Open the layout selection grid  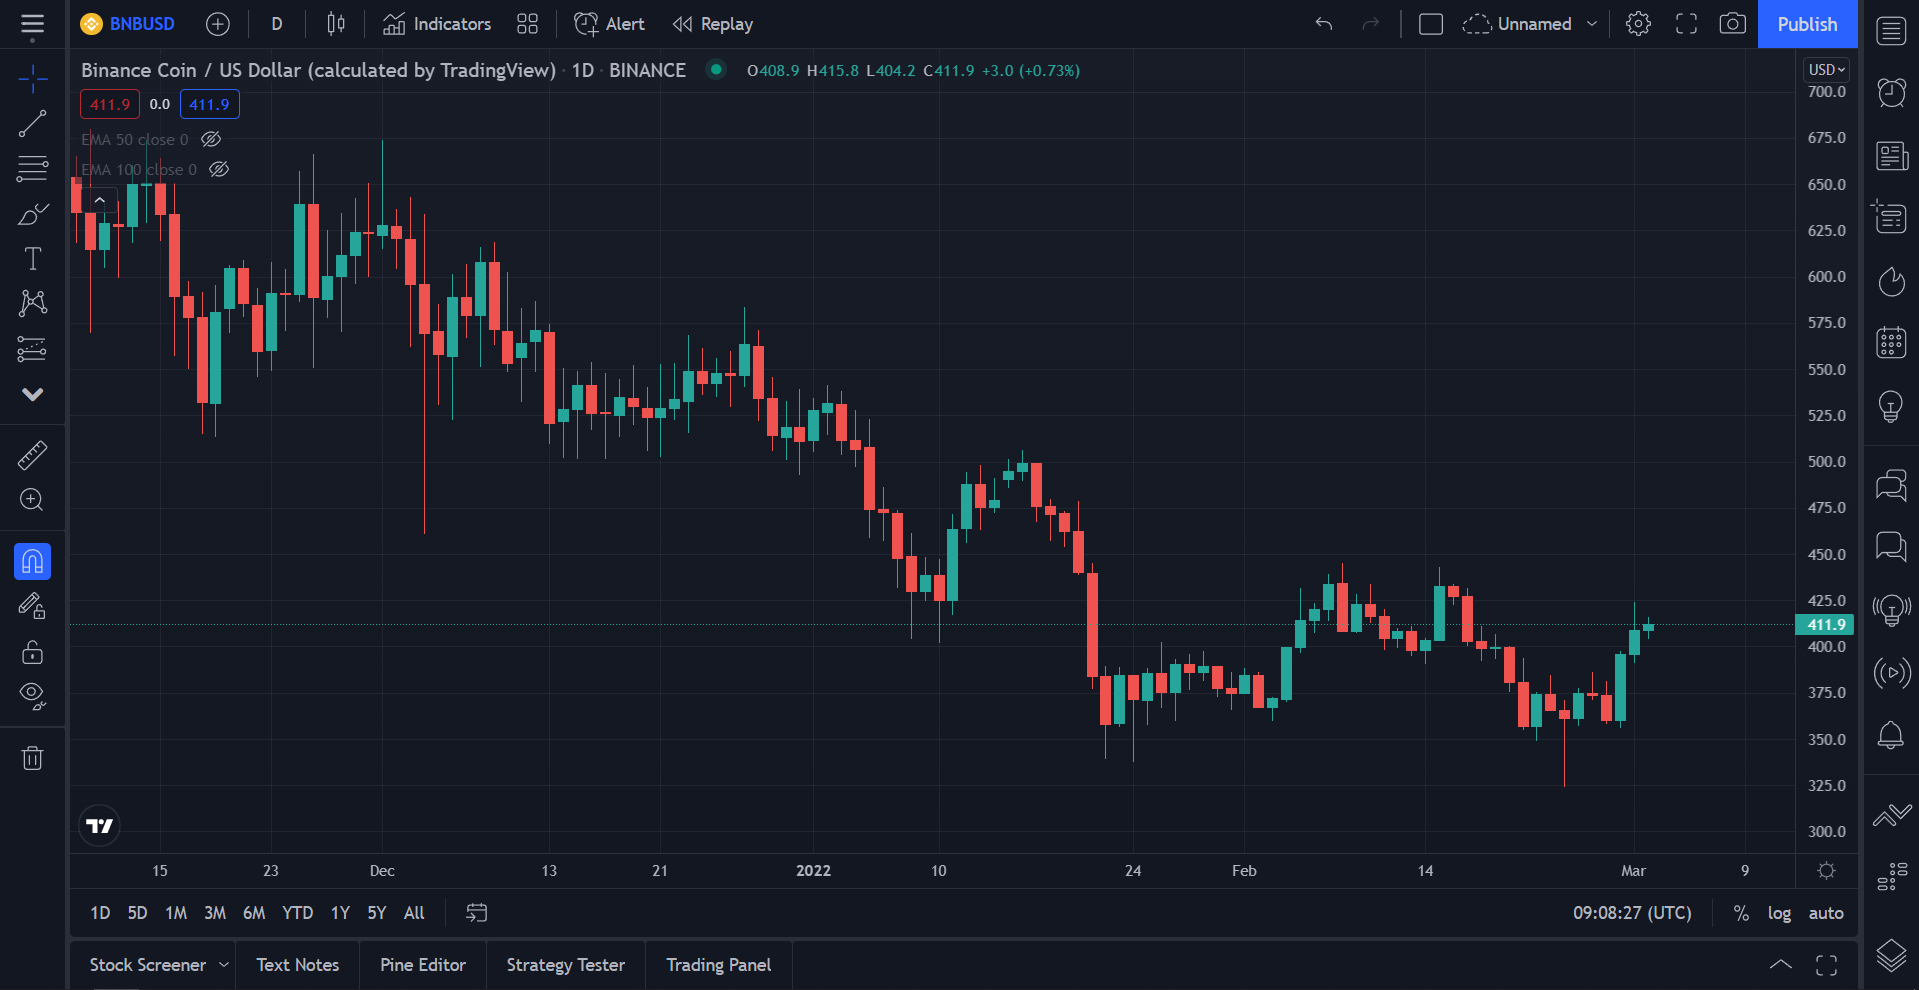[x=527, y=24]
